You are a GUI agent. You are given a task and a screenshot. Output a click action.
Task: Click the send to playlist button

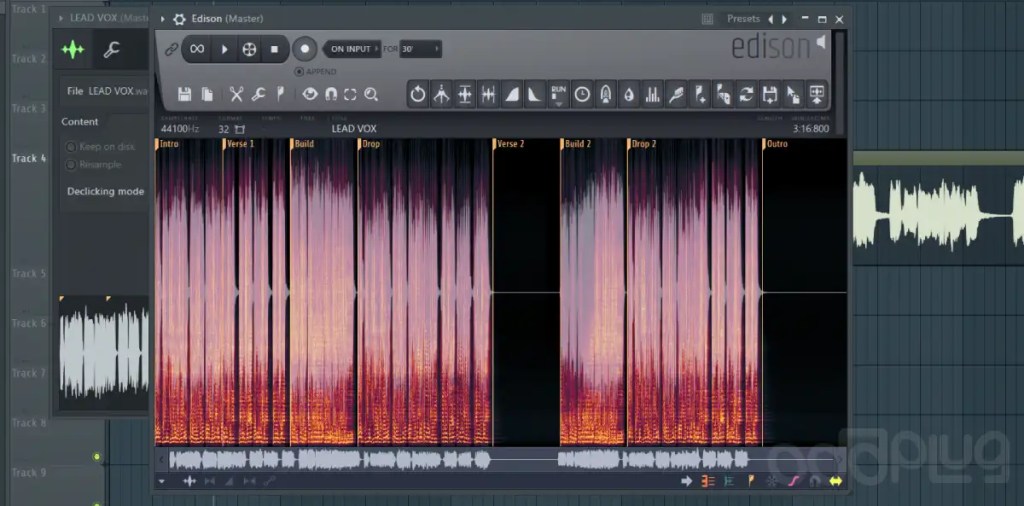[817, 95]
